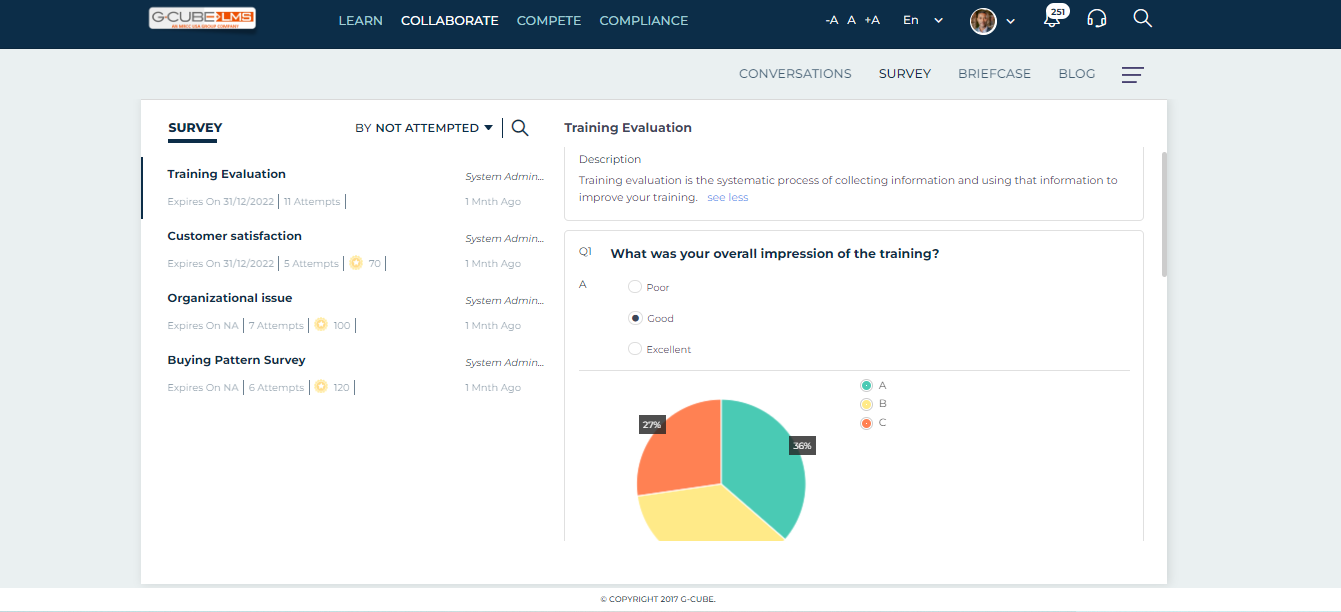Image resolution: width=1341 pixels, height=612 pixels.
Task: Select the Good radio option
Action: coord(635,318)
